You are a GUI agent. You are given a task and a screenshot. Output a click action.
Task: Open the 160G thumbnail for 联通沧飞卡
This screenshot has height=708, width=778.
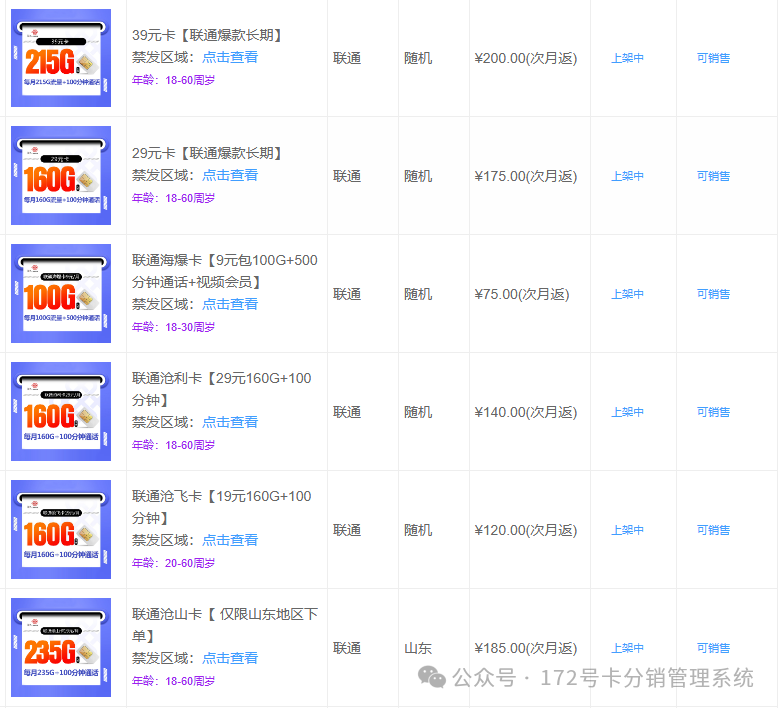click(61, 529)
